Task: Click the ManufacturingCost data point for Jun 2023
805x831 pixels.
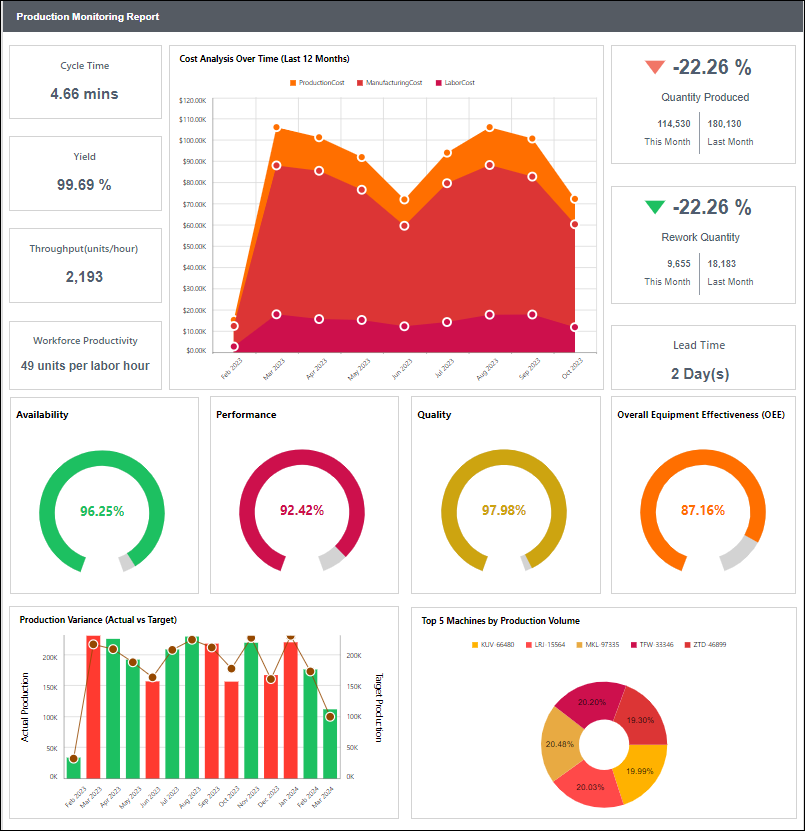Action: pyautogui.click(x=404, y=226)
